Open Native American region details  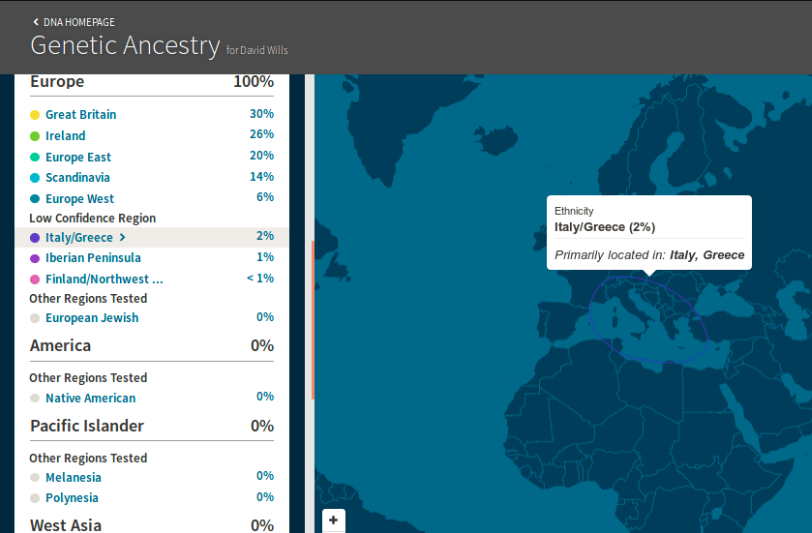click(90, 398)
